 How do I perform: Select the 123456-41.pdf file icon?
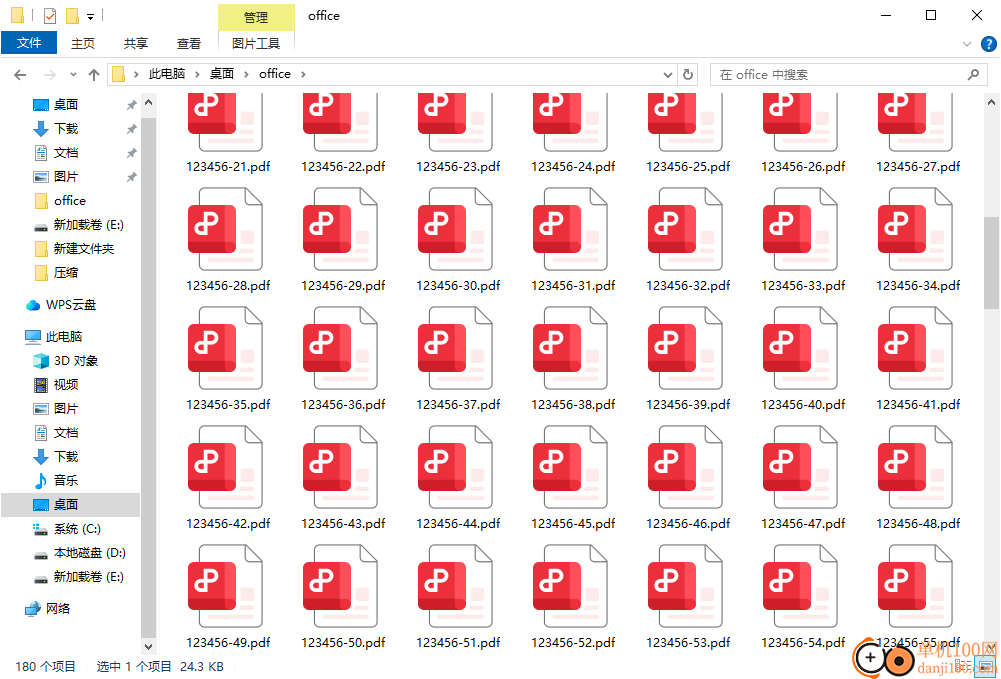(915, 348)
